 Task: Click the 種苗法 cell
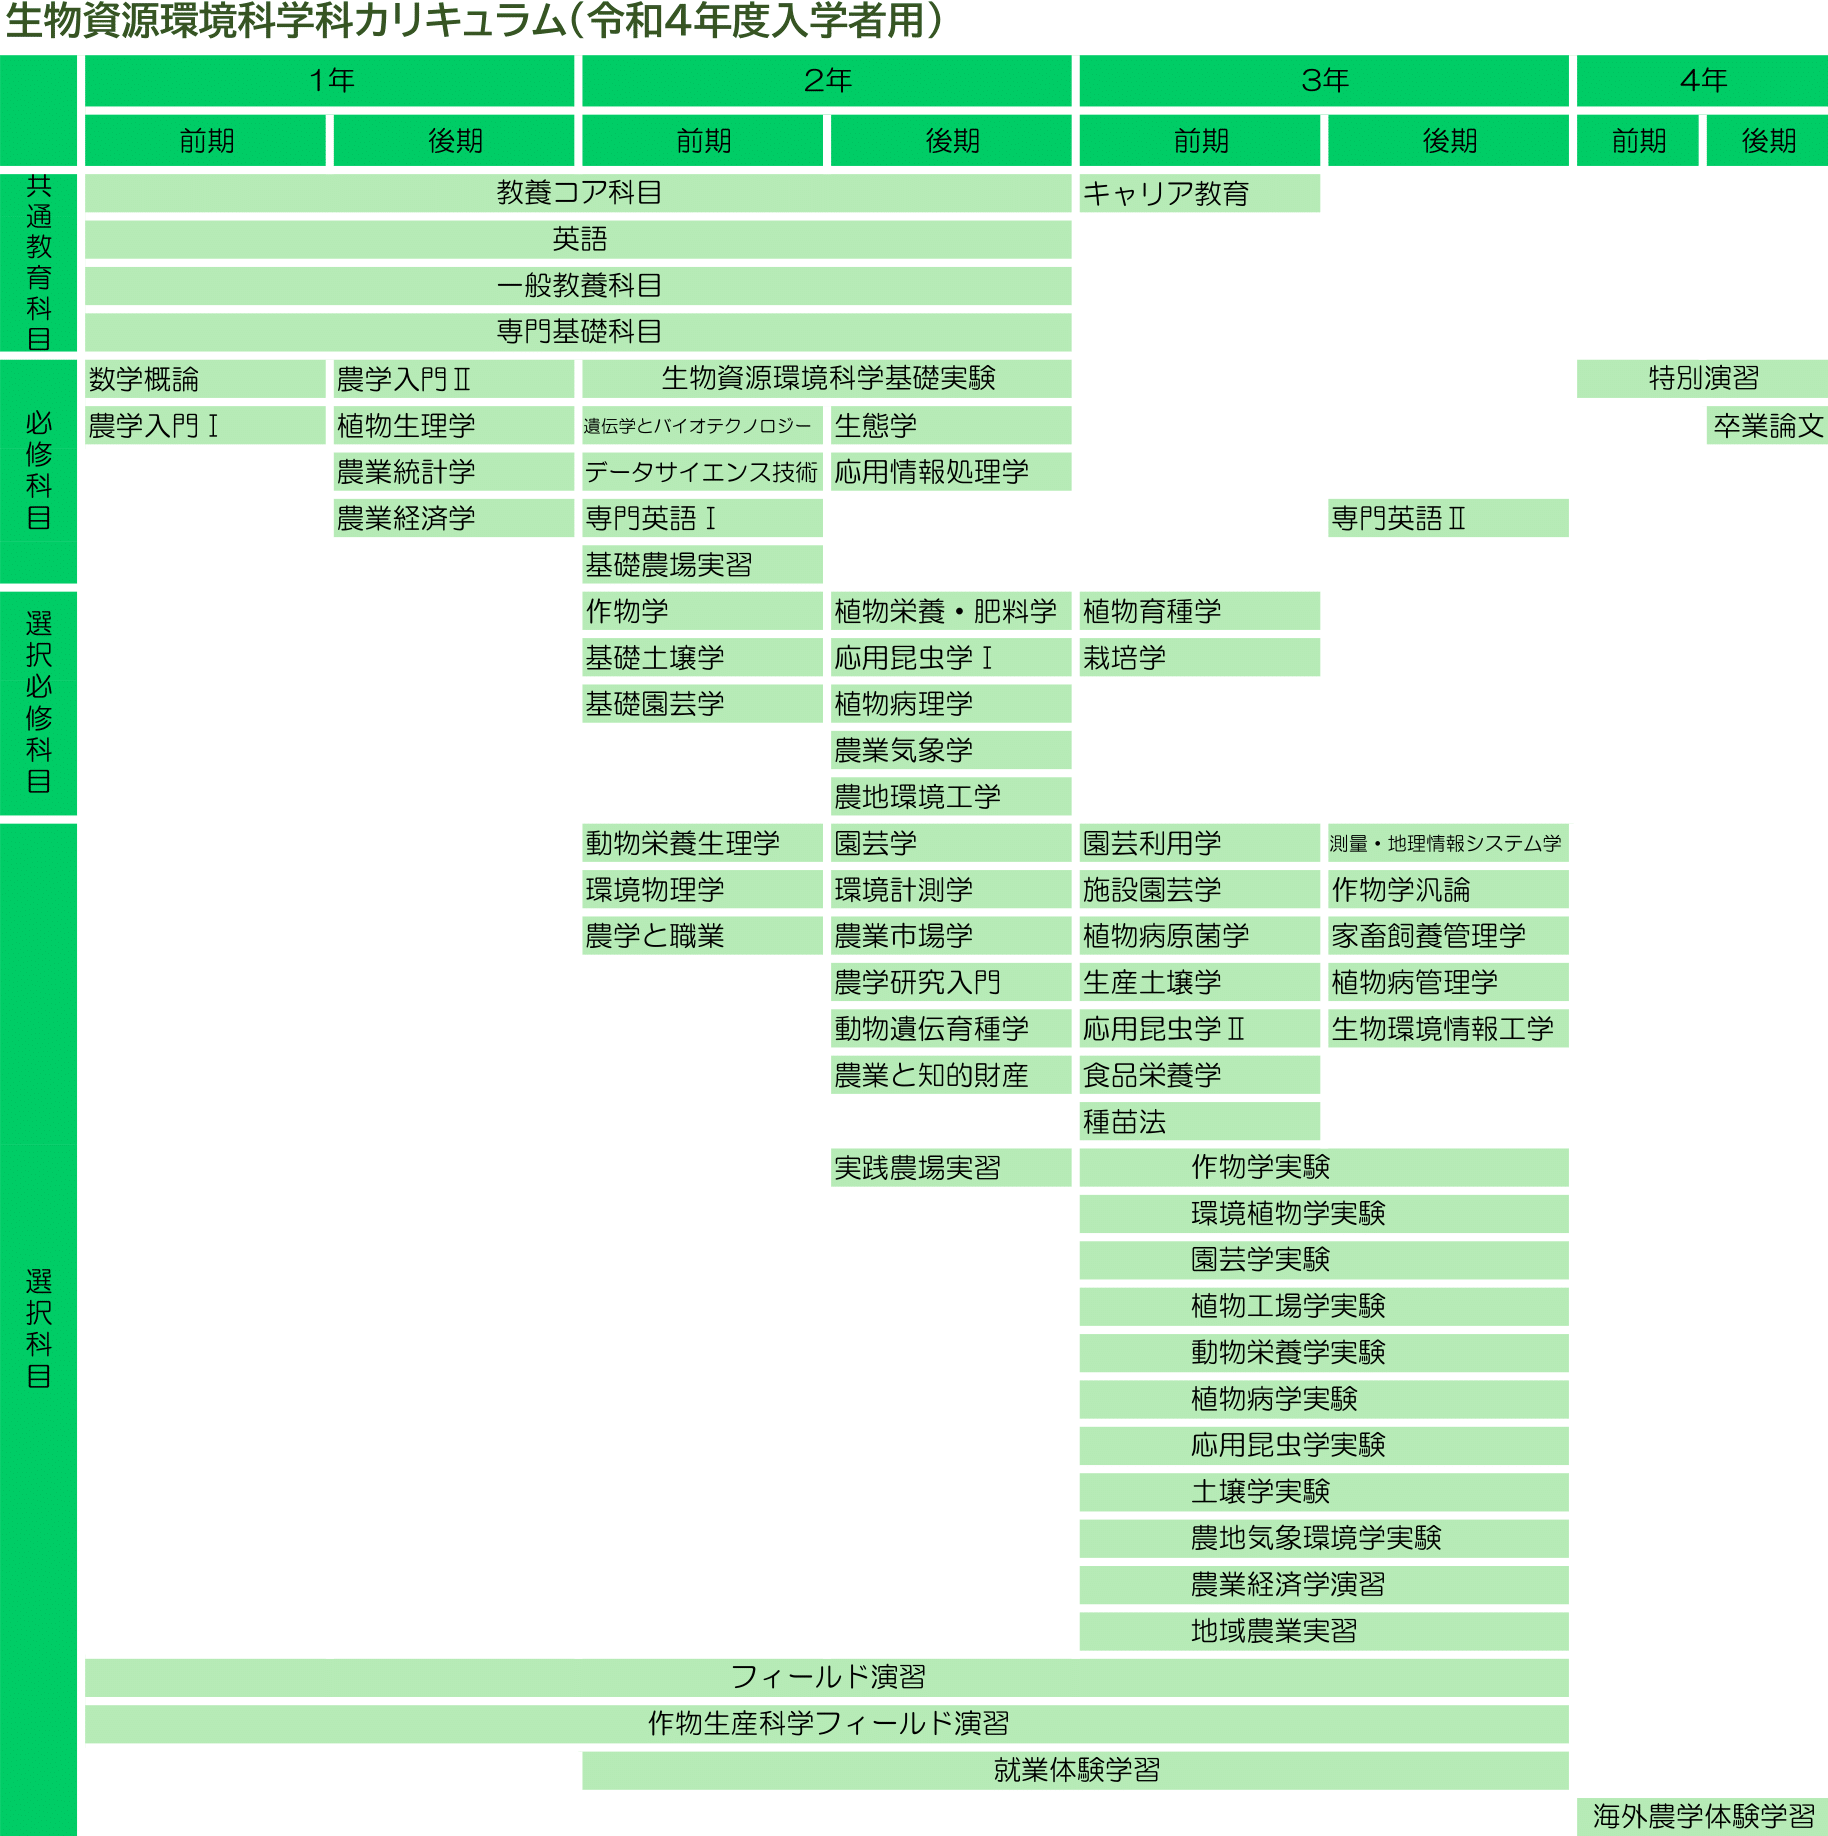click(1200, 1122)
